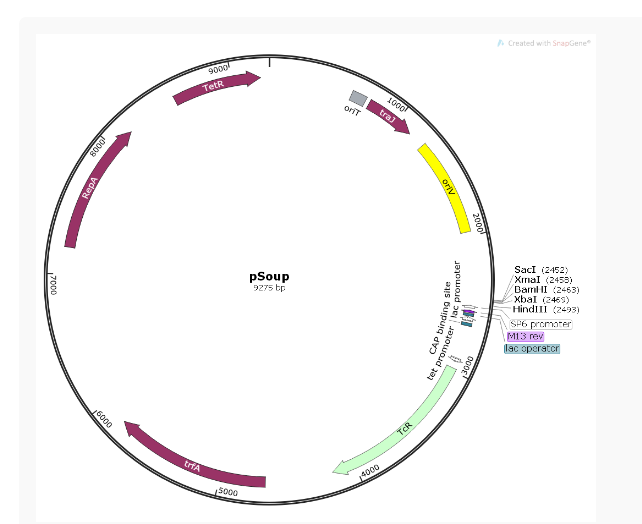Click the XmaI enzyme site label
This screenshot has width=642, height=524.
526,280
